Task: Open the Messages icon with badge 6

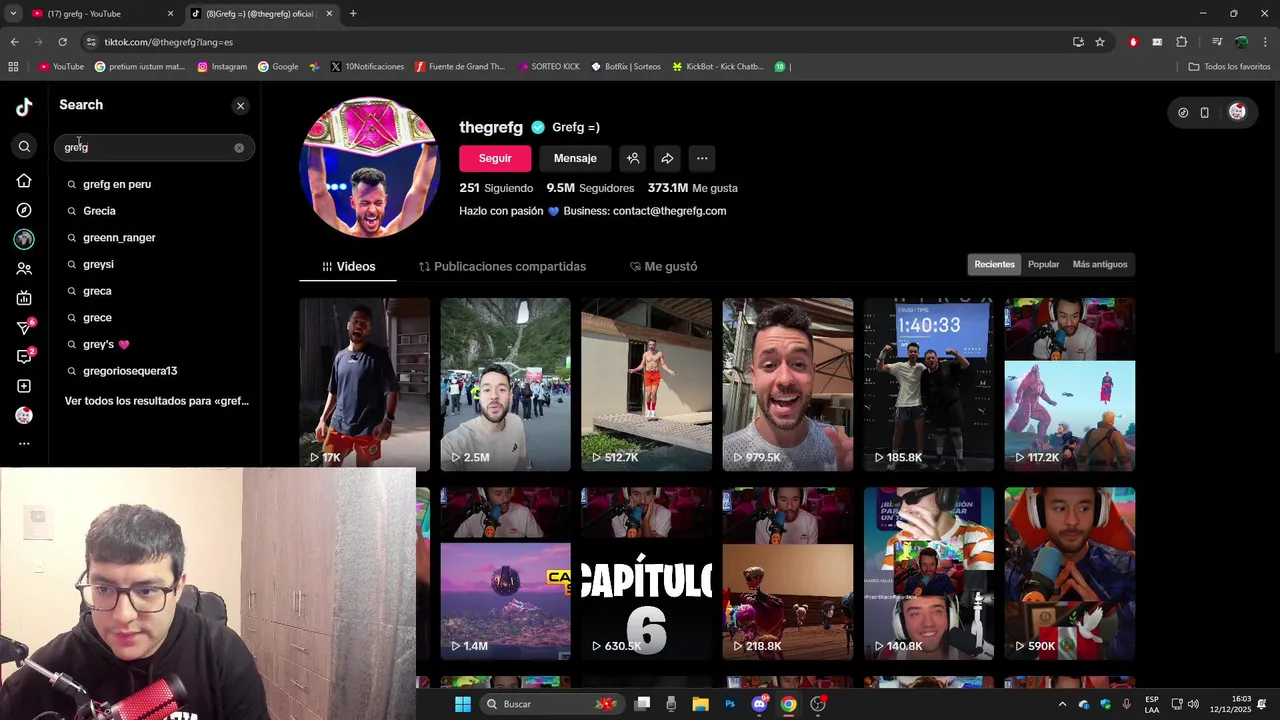Action: [x=25, y=328]
